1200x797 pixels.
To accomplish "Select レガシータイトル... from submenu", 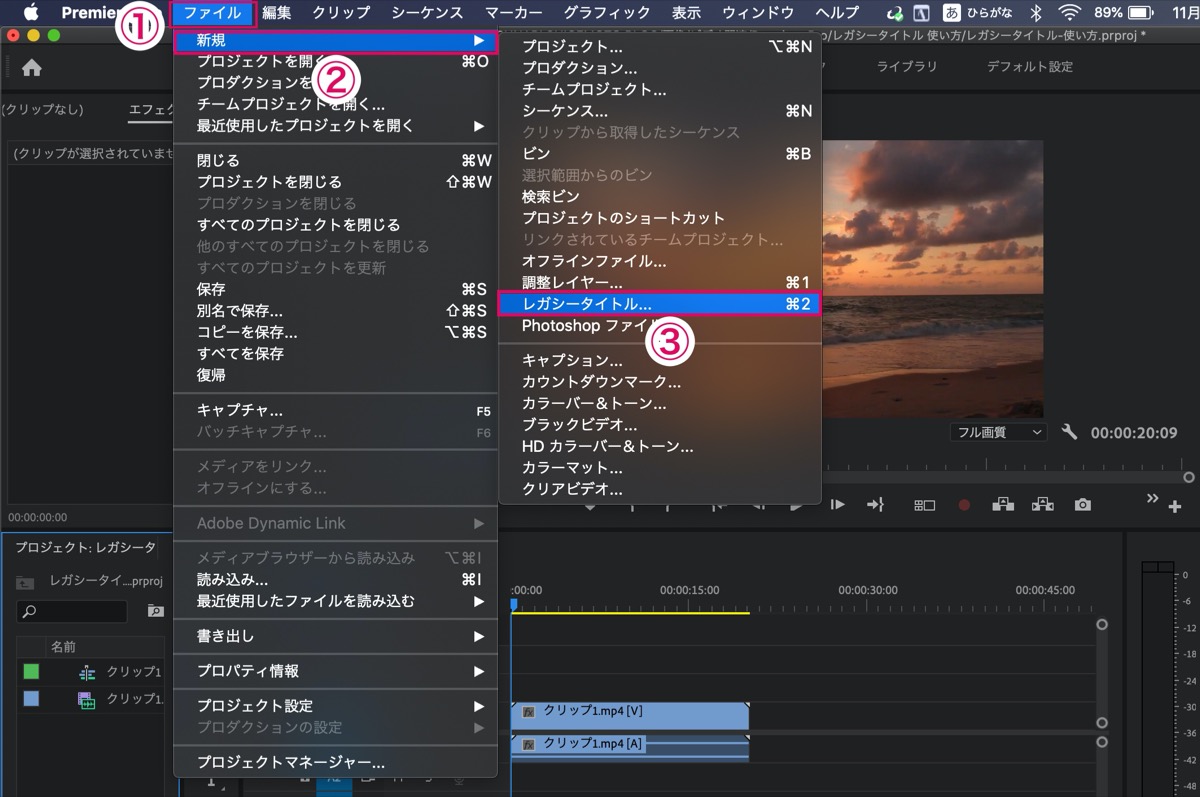I will click(x=660, y=304).
